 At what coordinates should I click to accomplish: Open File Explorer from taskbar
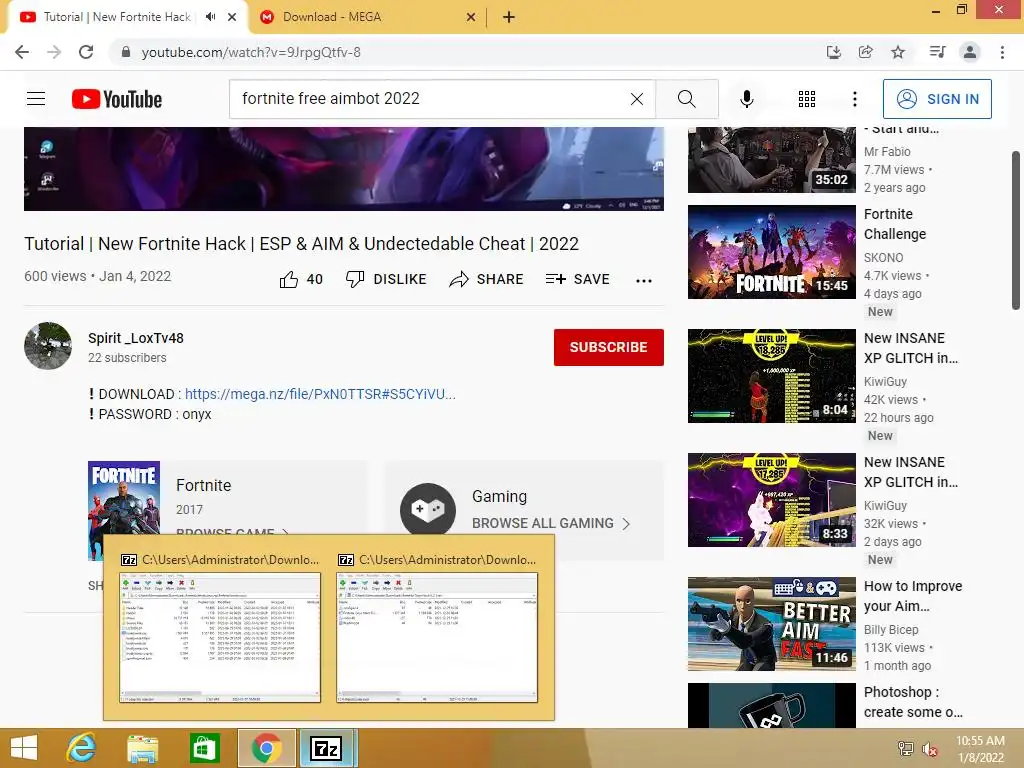click(142, 748)
